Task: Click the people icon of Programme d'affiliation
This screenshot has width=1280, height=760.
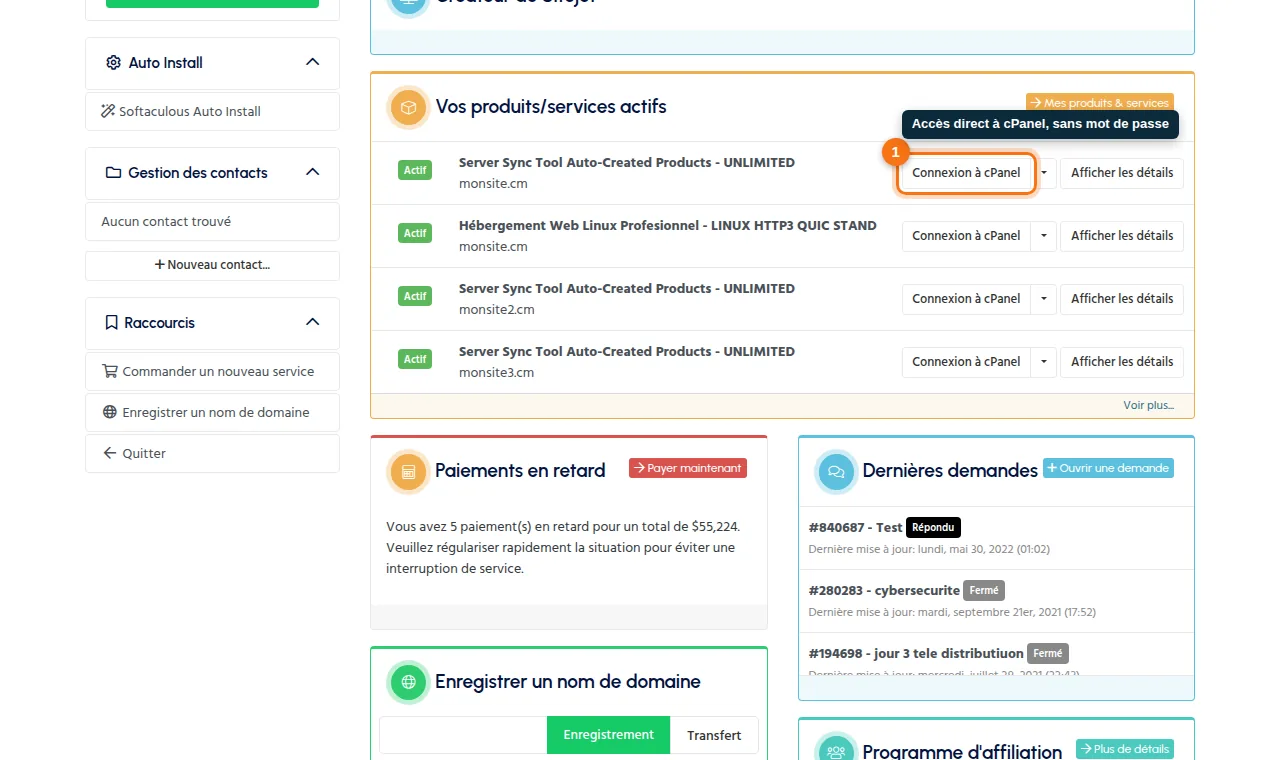Action: click(836, 752)
